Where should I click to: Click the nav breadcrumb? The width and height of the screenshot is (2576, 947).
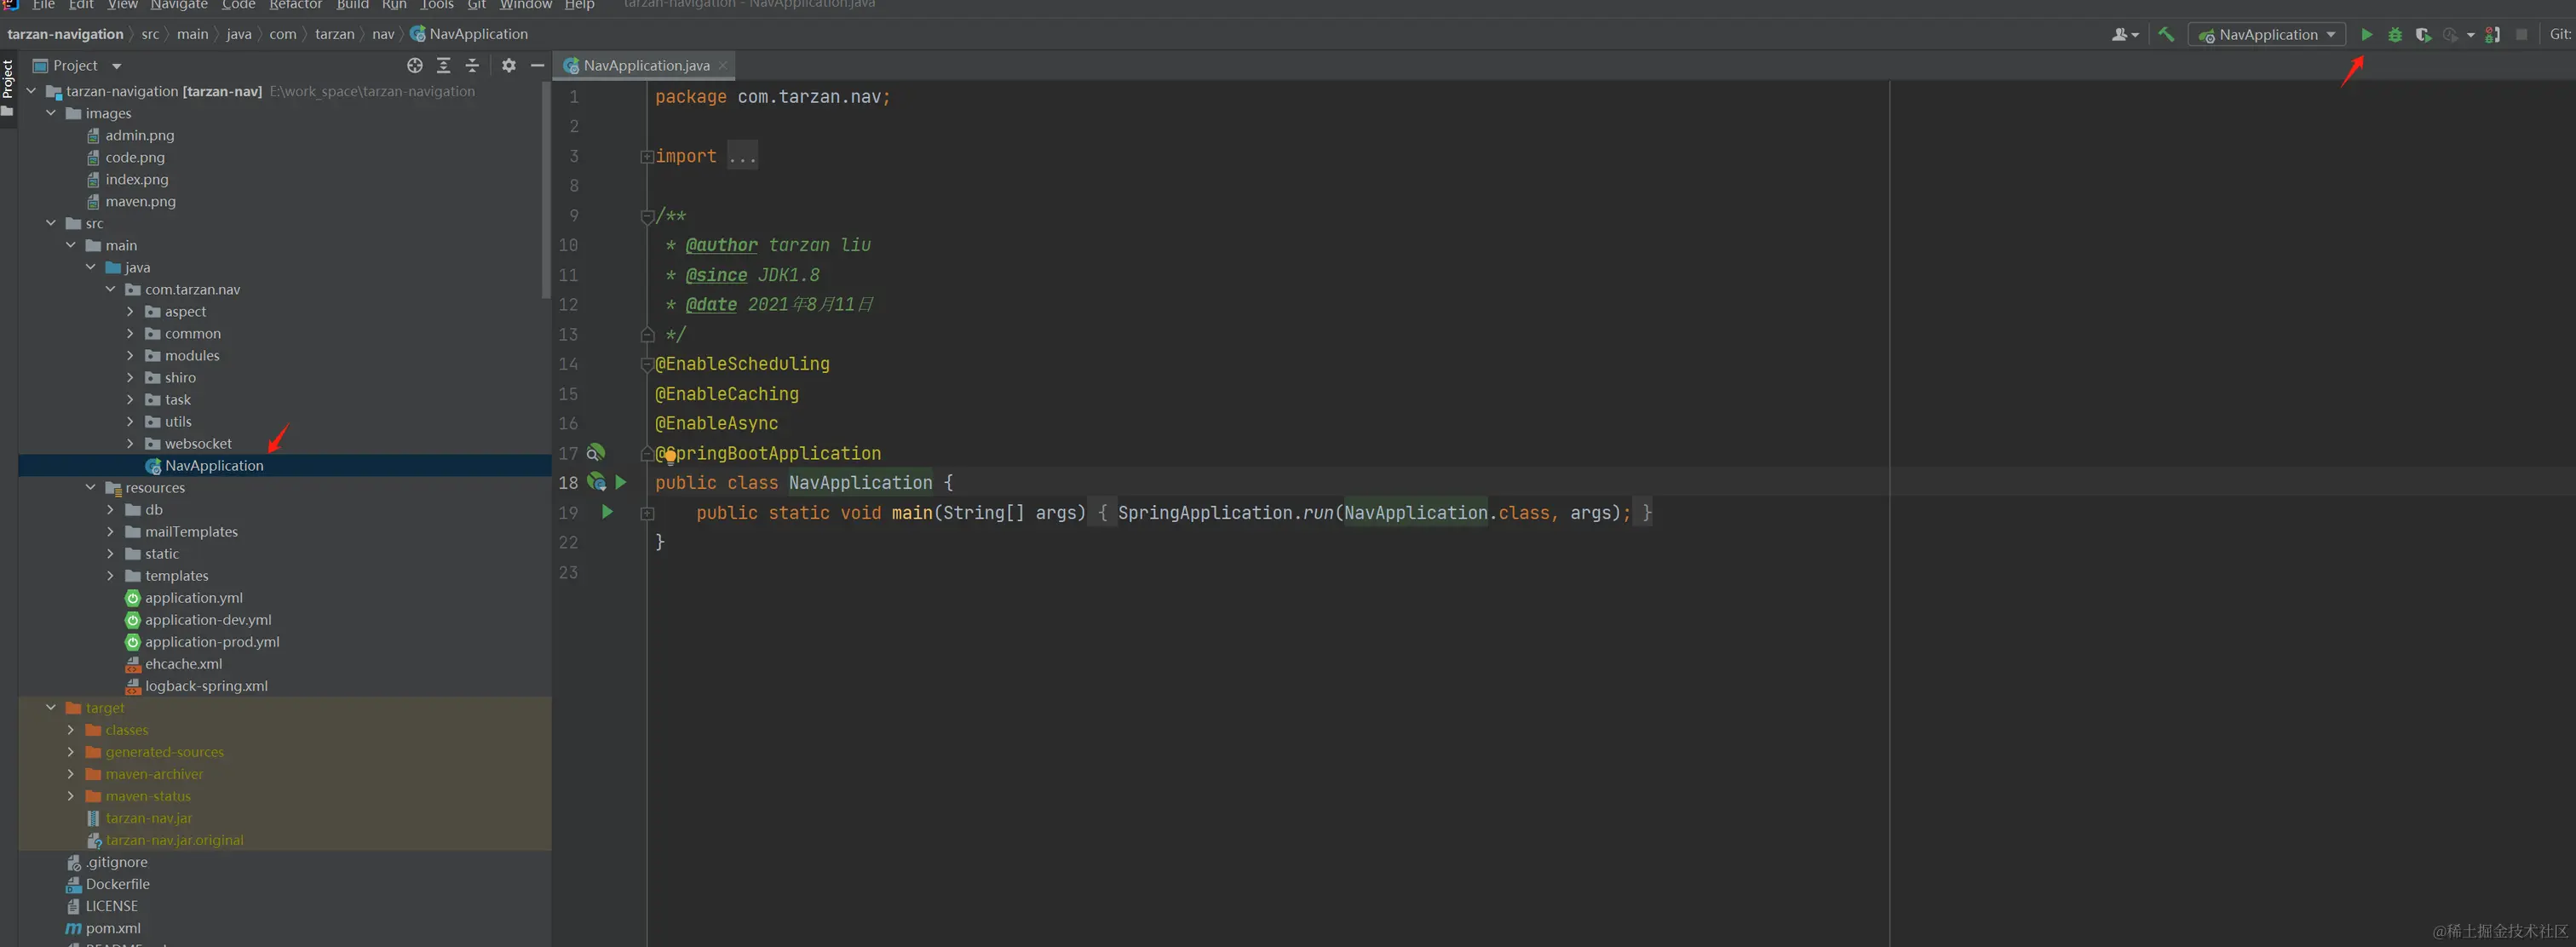coord(383,34)
